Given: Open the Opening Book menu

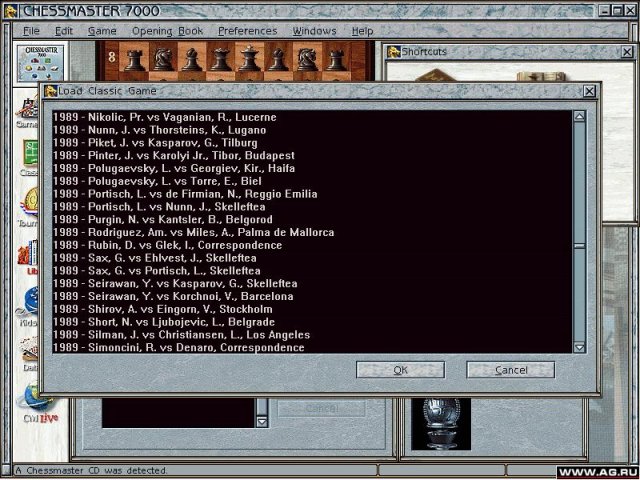Looking at the screenshot, I should (x=167, y=31).
